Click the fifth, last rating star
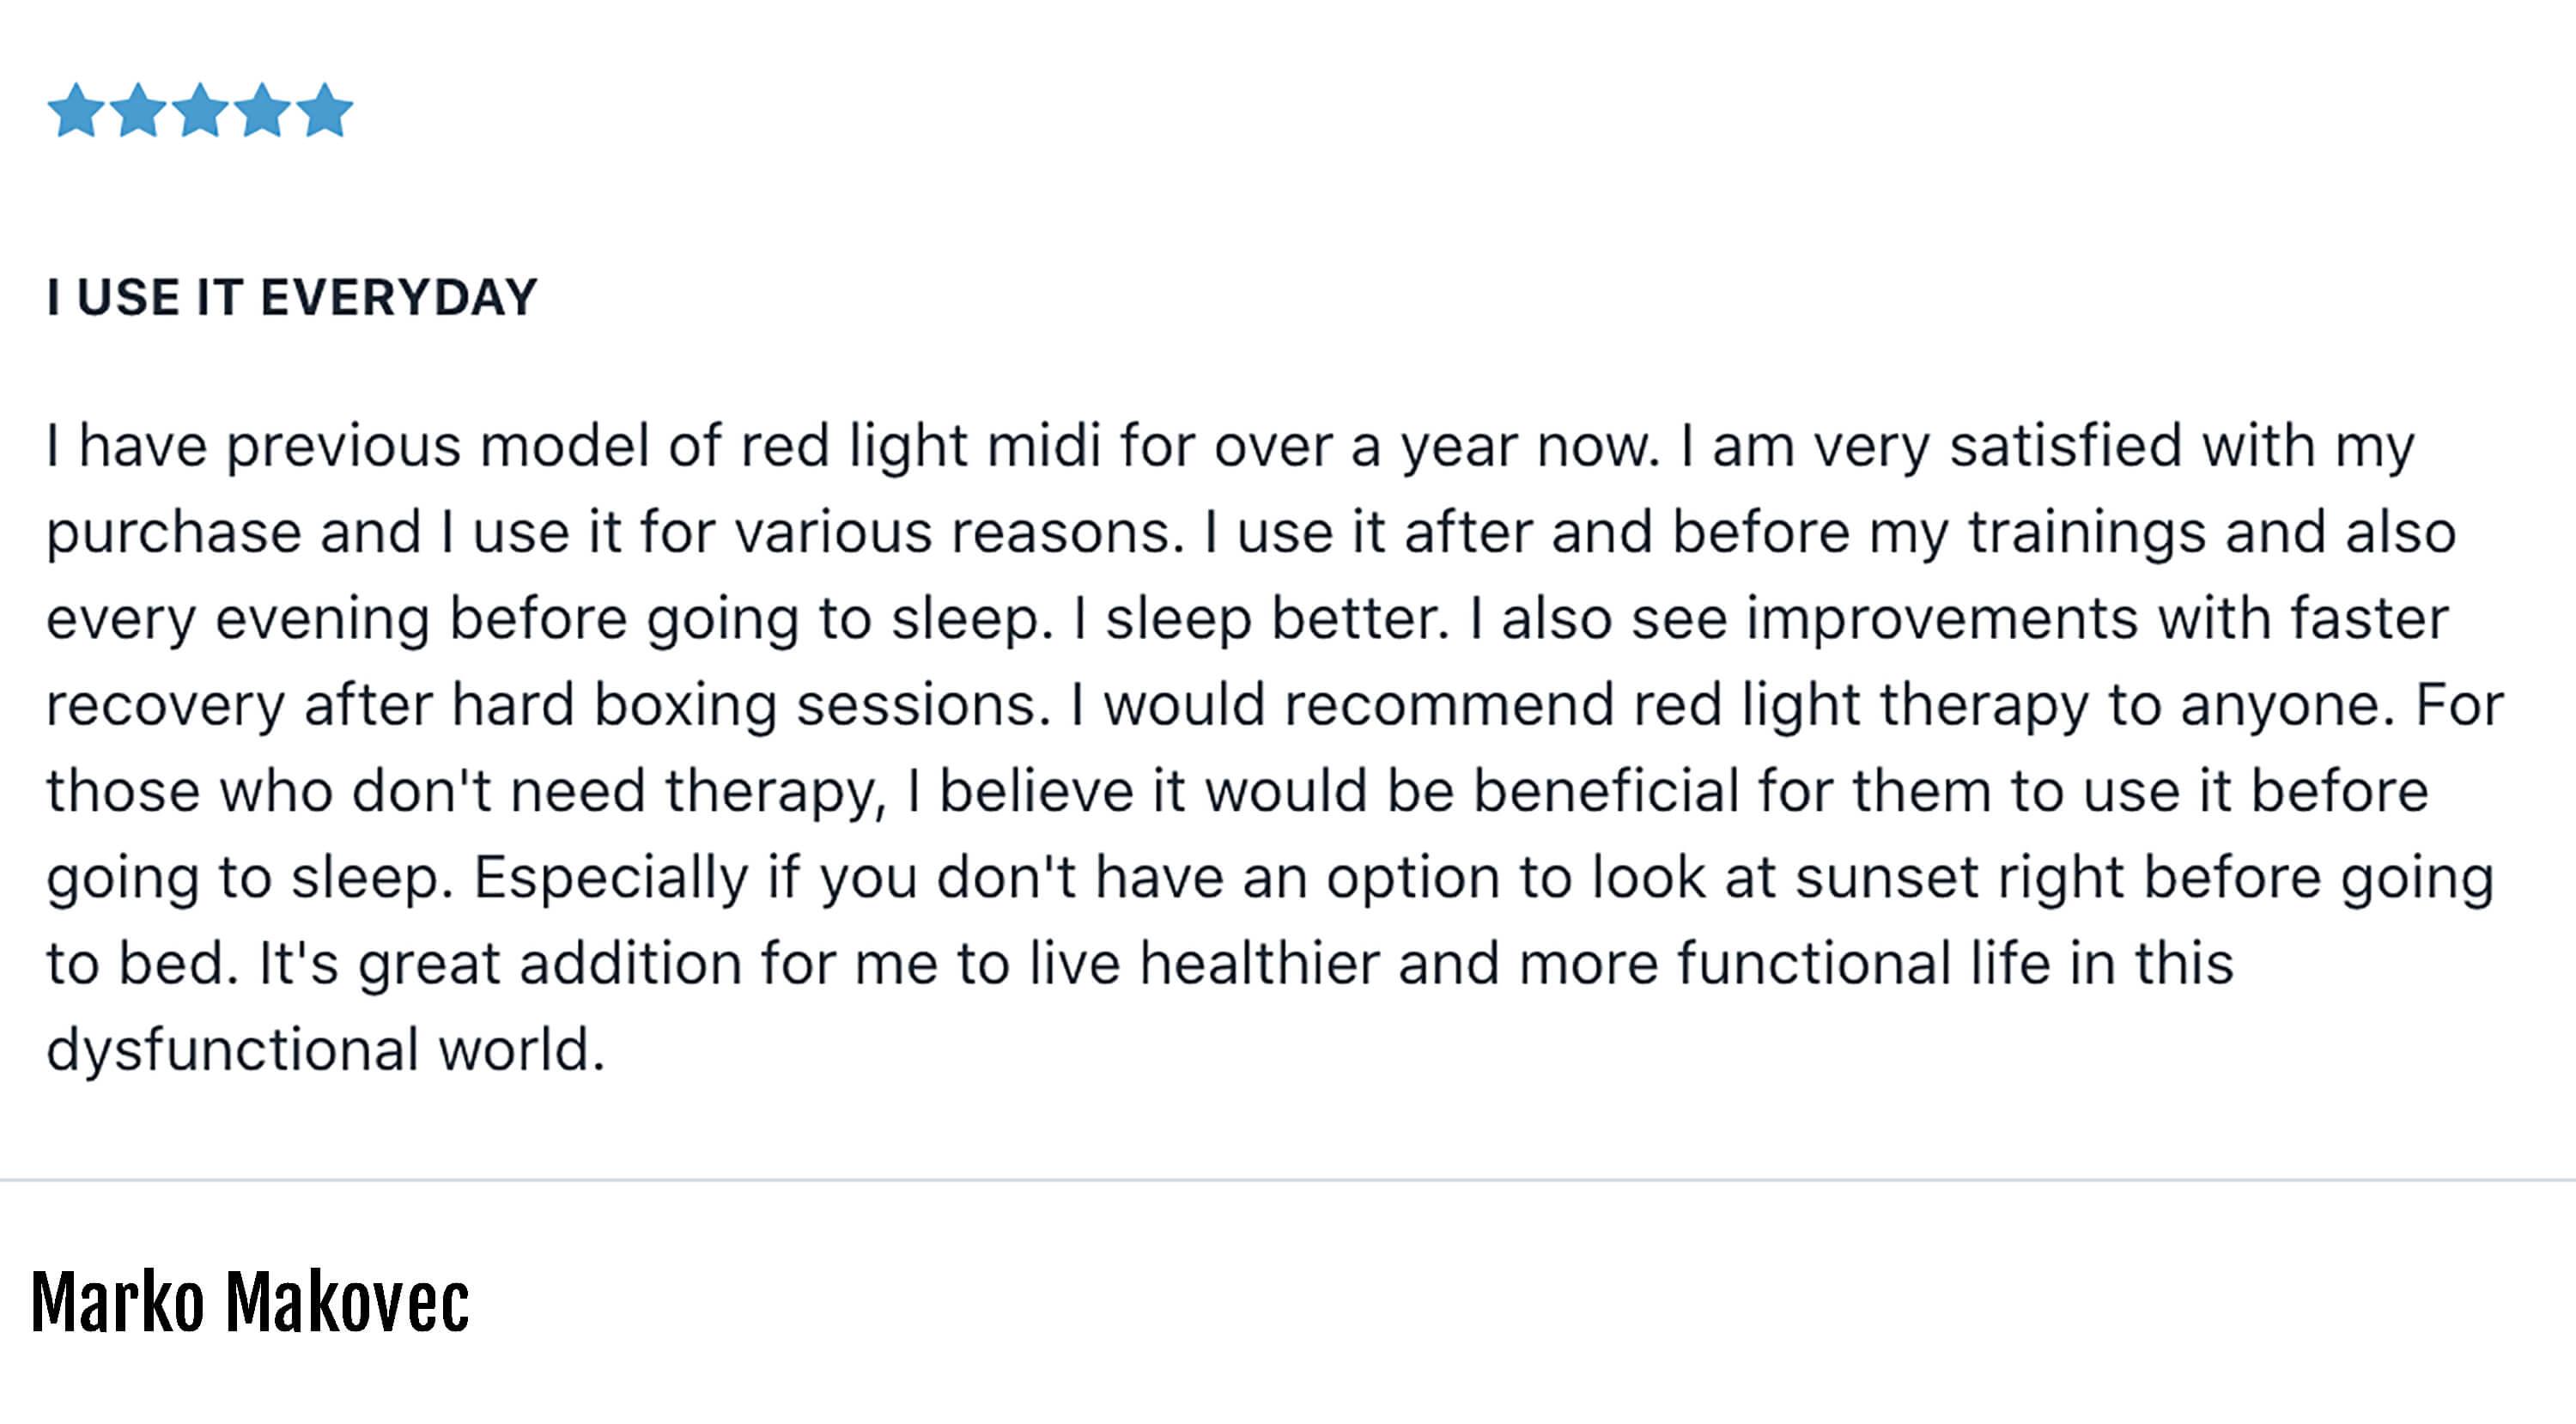2576x1424 pixels. coord(325,110)
